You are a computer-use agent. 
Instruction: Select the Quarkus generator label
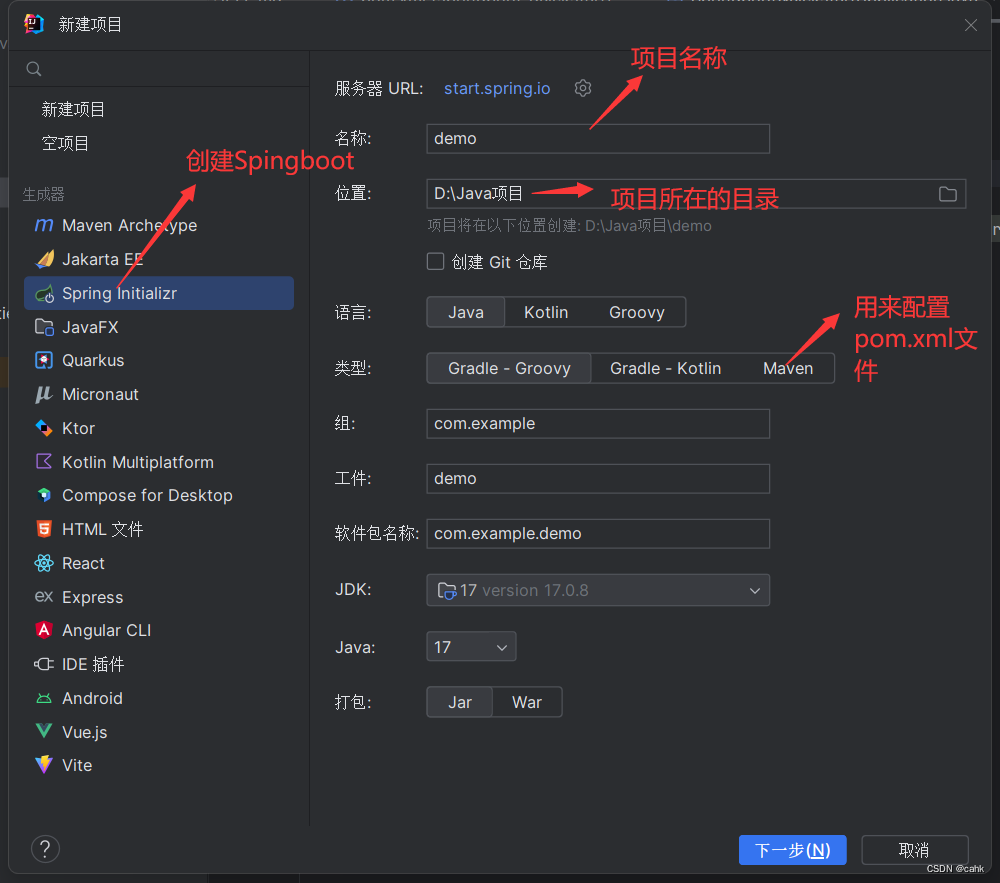point(93,360)
